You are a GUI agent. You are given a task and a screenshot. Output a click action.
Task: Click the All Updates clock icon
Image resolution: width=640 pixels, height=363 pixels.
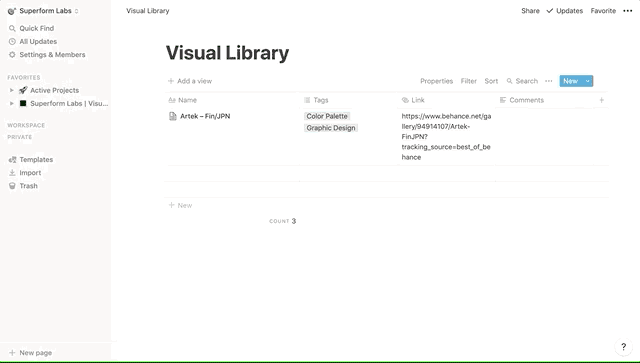click(x=12, y=41)
